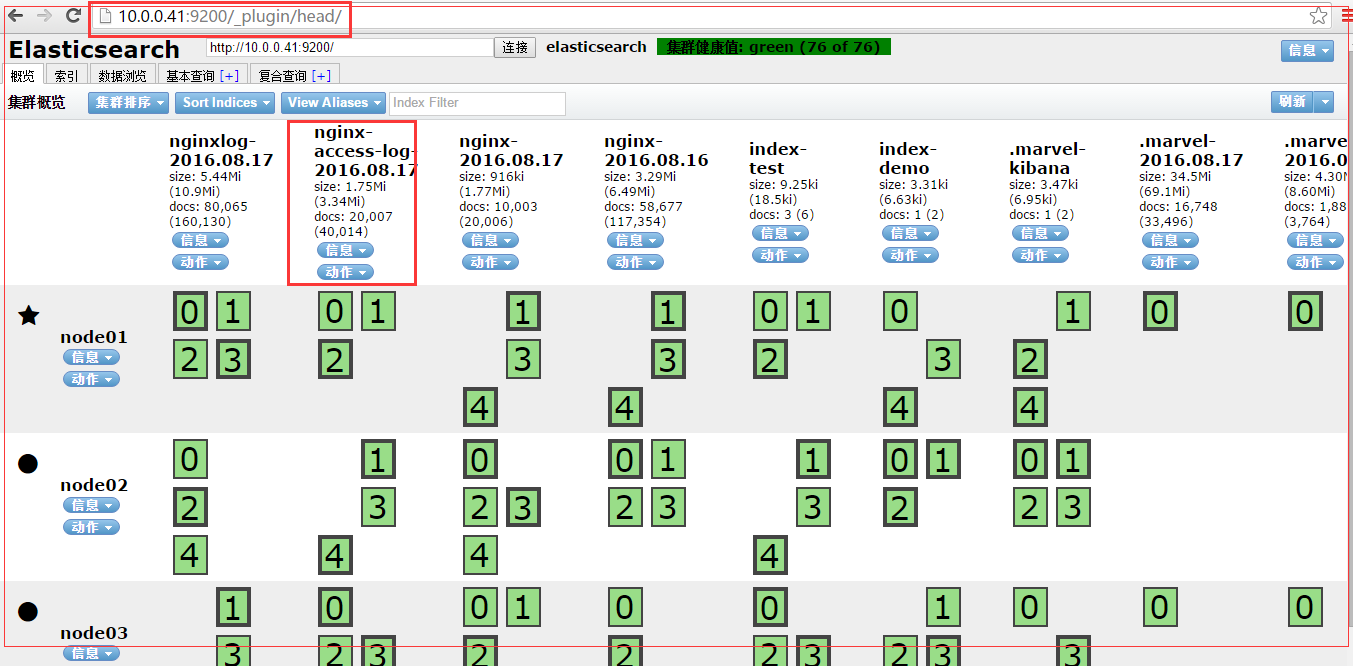Viewport: 1353px width, 666px height.
Task: Open 动作 for .marvel-kibana index
Action: coord(1040,255)
